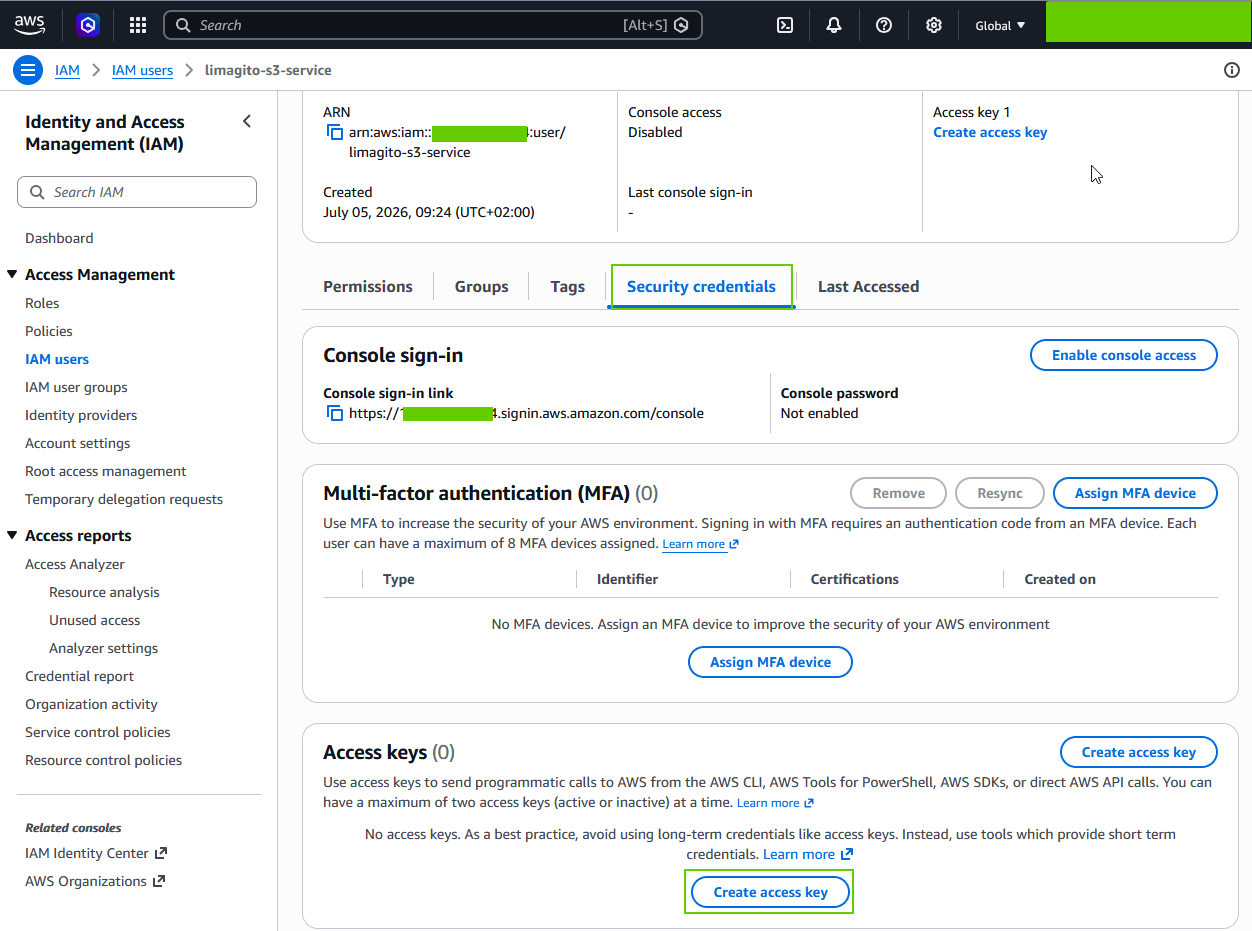The image size is (1252, 931).
Task: Open Learn more link about short term credentials
Action: [808, 854]
